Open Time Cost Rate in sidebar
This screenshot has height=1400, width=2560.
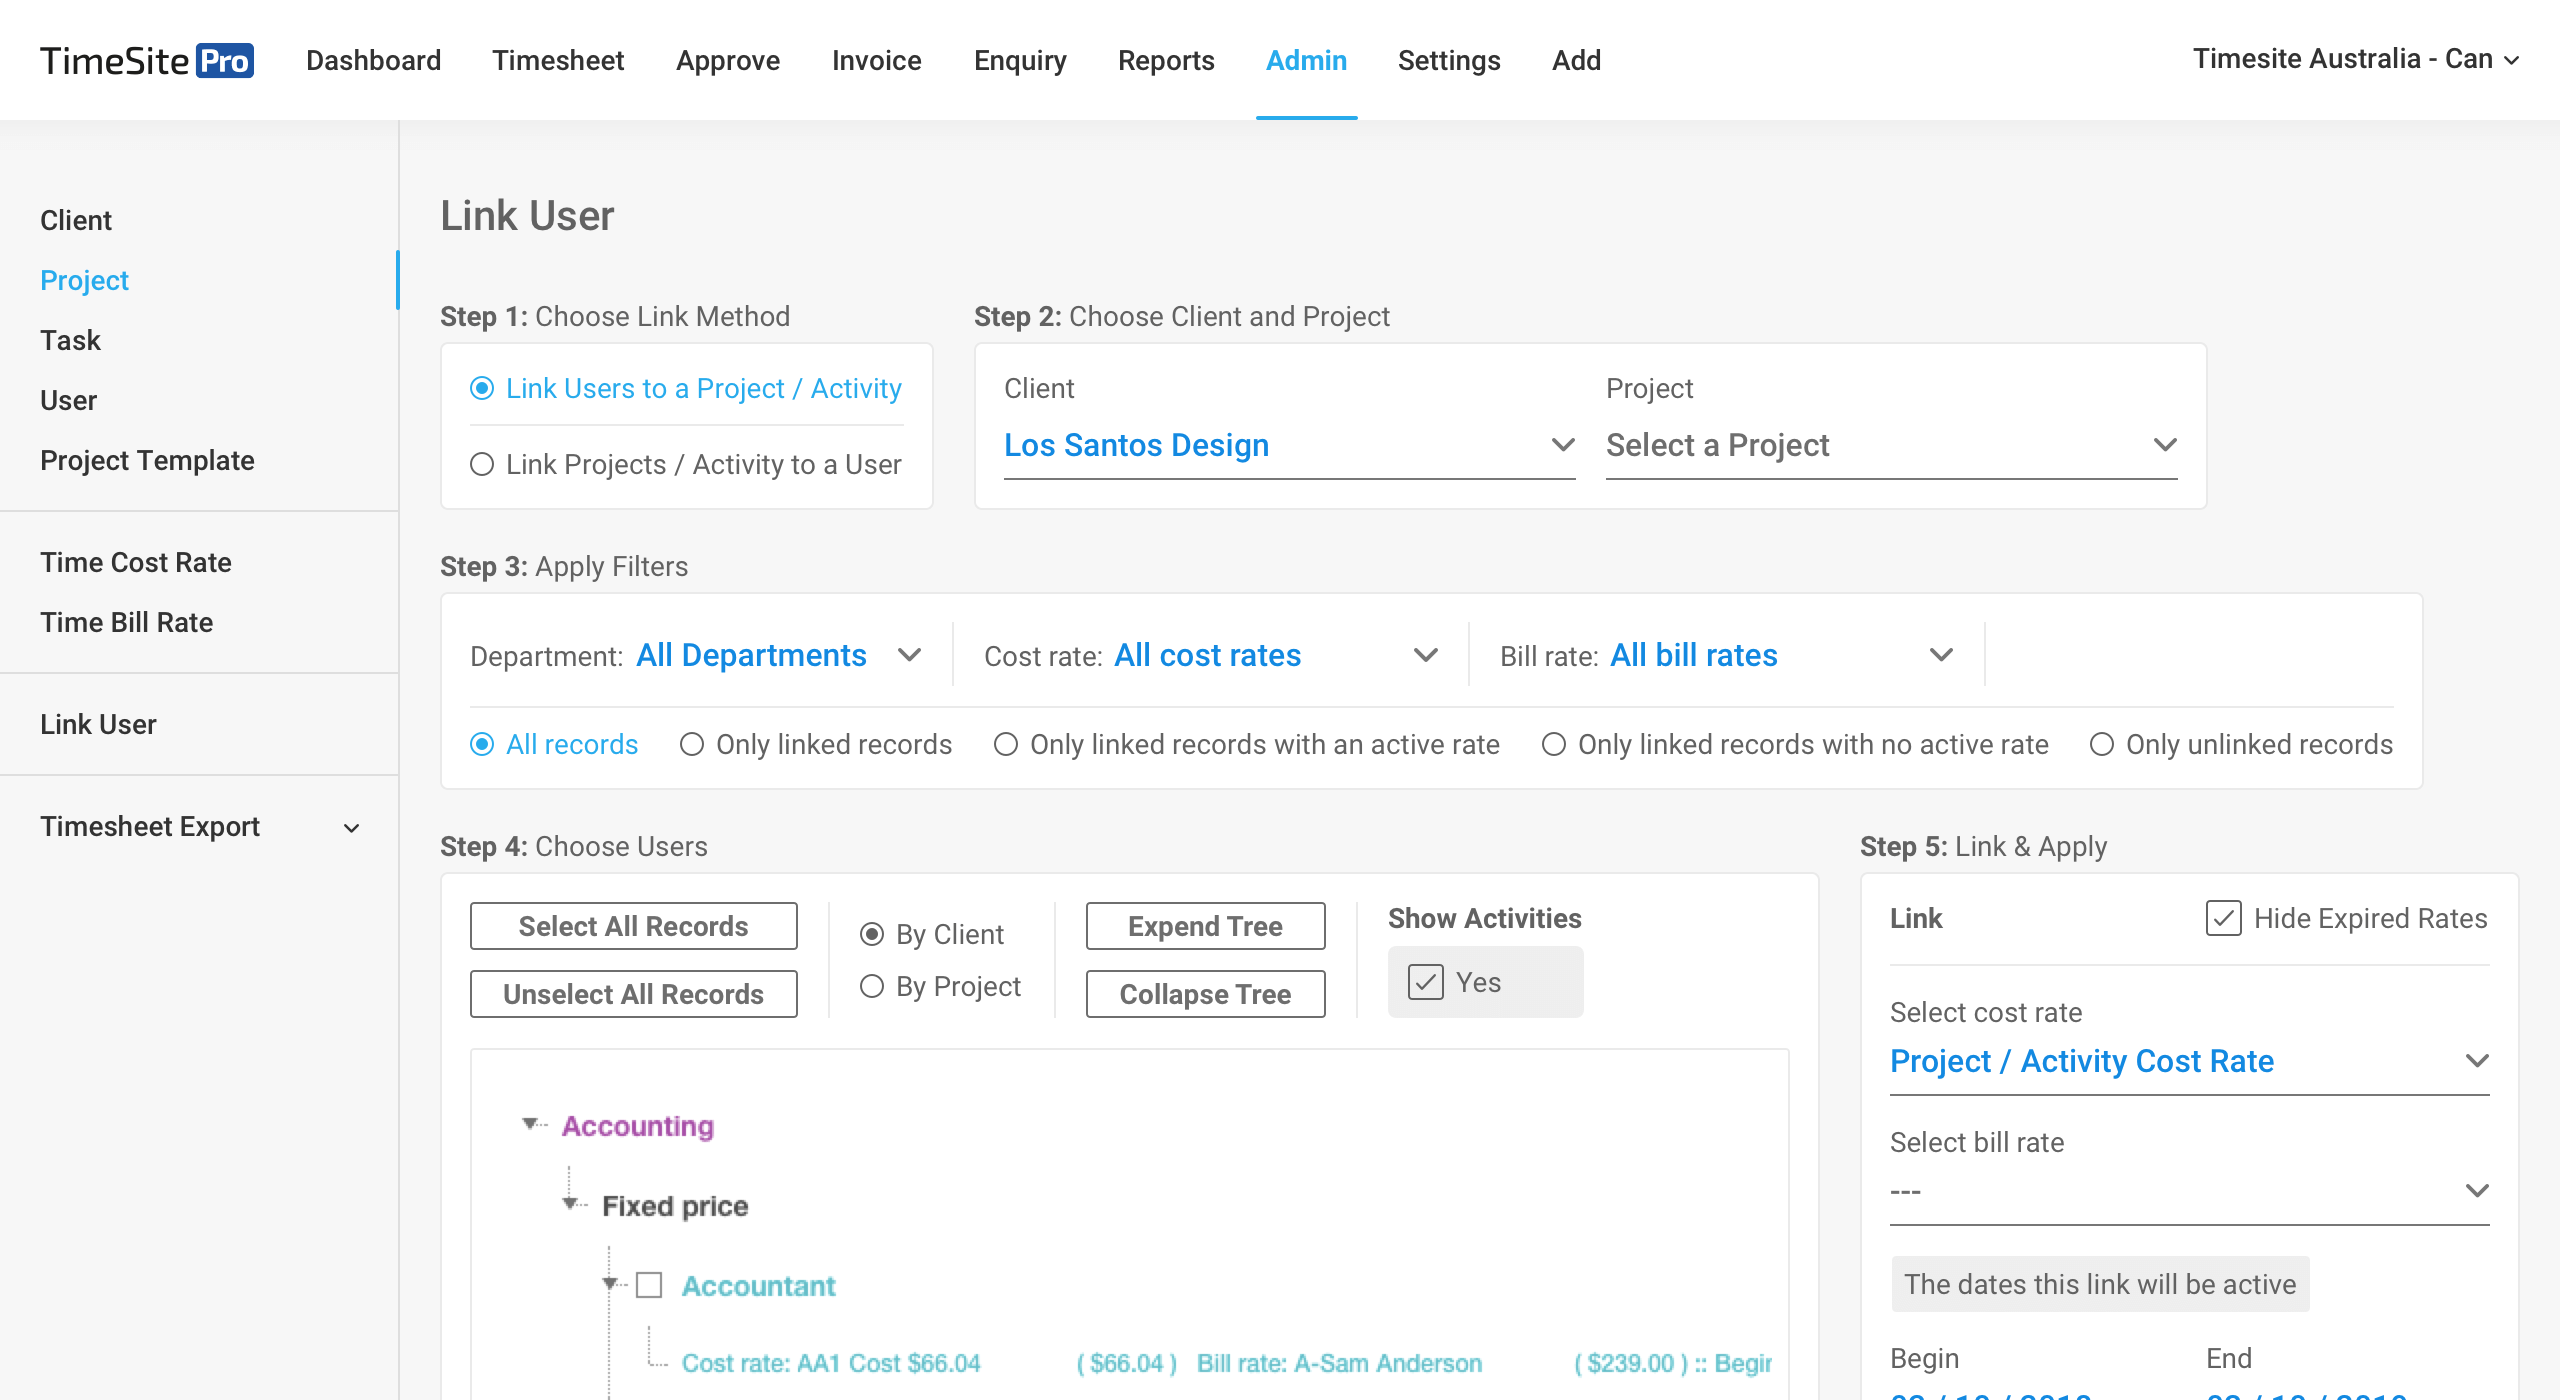coord(136,563)
